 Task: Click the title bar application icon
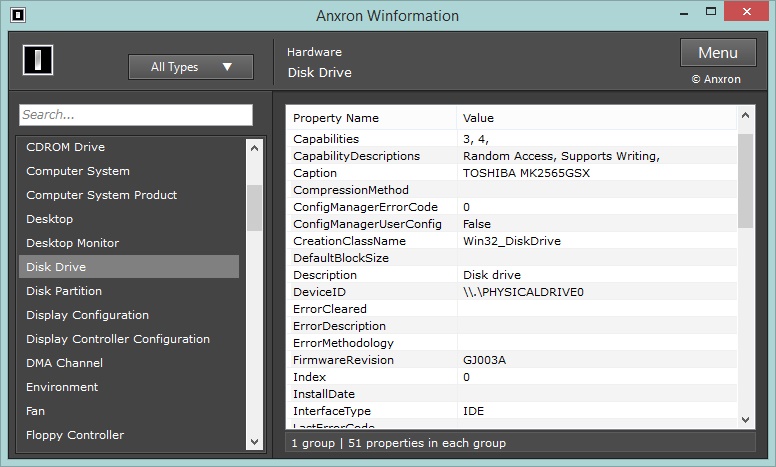click(x=17, y=15)
